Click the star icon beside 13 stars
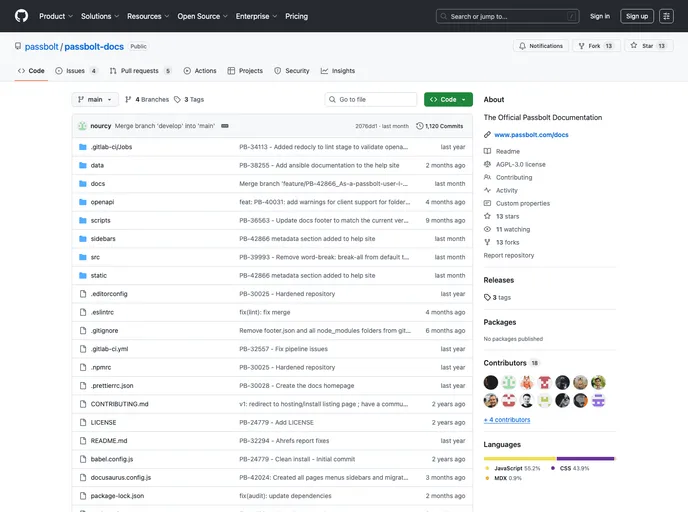Screen dimensions: 688x512 [x=487, y=216]
